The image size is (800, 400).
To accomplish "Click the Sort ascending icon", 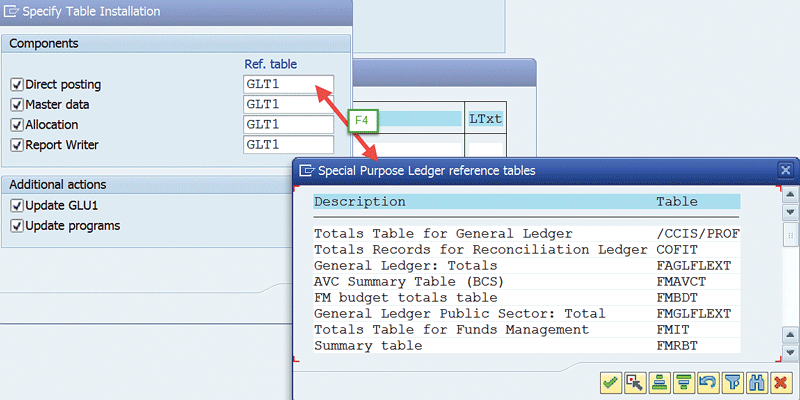I will pos(659,381).
